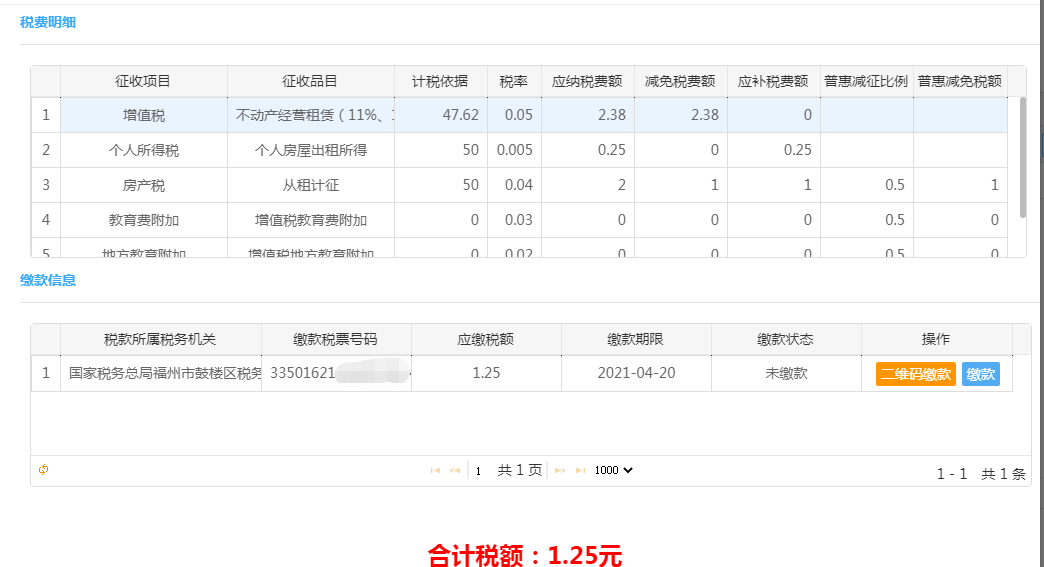This screenshot has width=1044, height=567.
Task: Click the ticket number 33501621 cell
Action: 336,373
